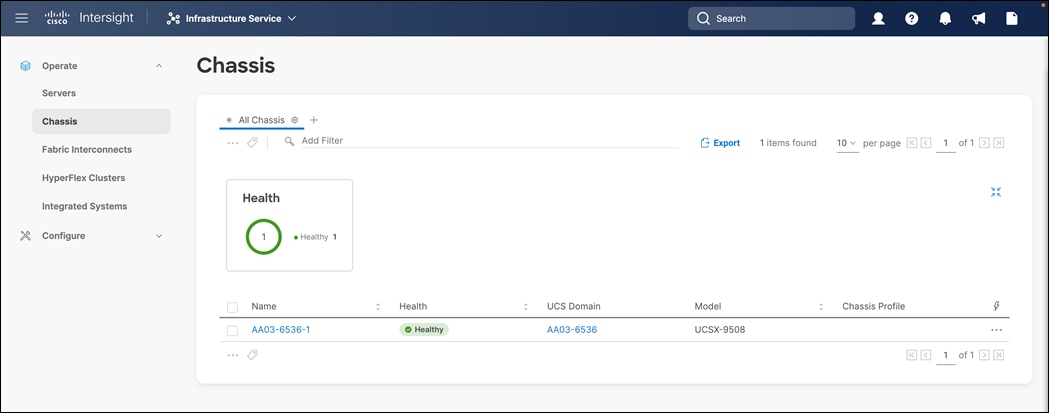Click the Chassis Profile column header
Viewport: 1049px width, 413px height.
pos(873,306)
